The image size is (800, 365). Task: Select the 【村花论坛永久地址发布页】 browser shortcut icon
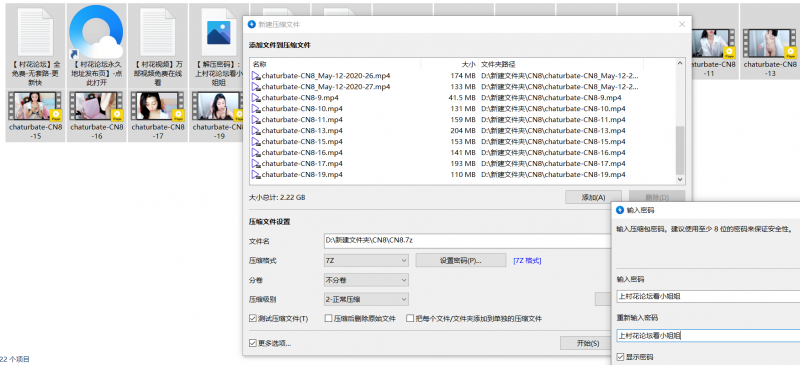(96, 32)
